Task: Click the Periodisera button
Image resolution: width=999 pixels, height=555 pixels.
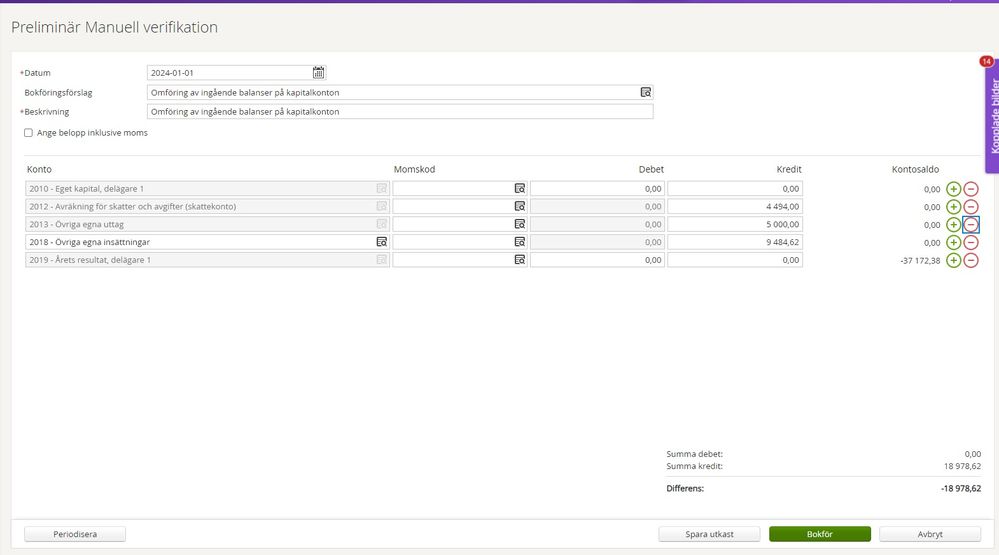Action: (75, 534)
